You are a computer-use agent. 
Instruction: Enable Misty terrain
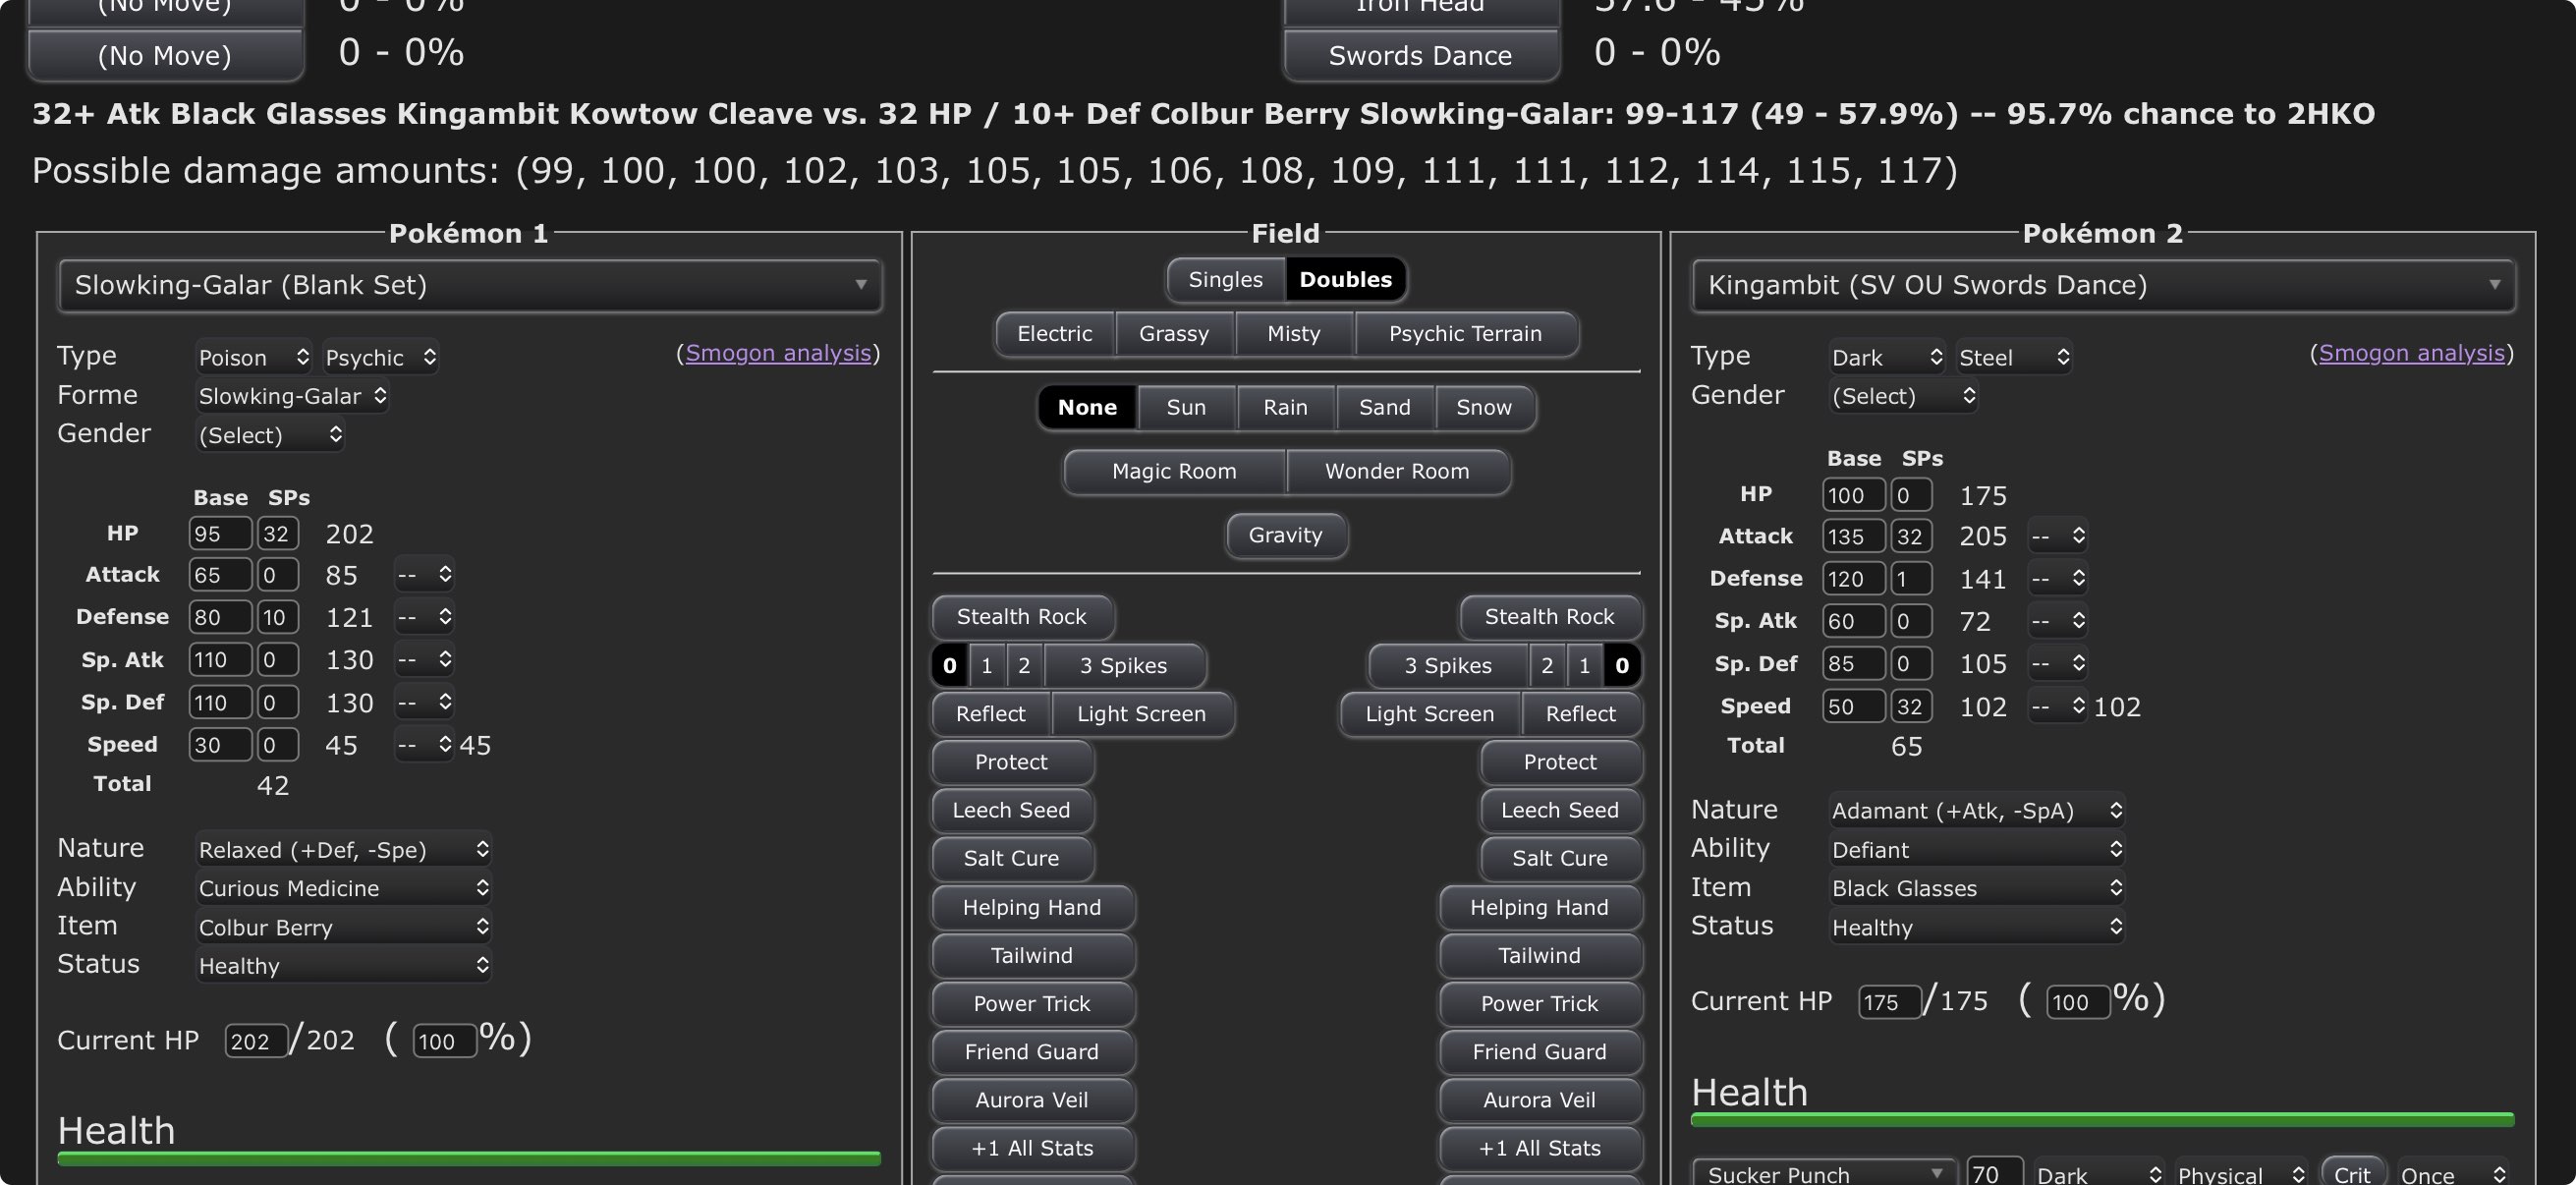pyautogui.click(x=1294, y=334)
